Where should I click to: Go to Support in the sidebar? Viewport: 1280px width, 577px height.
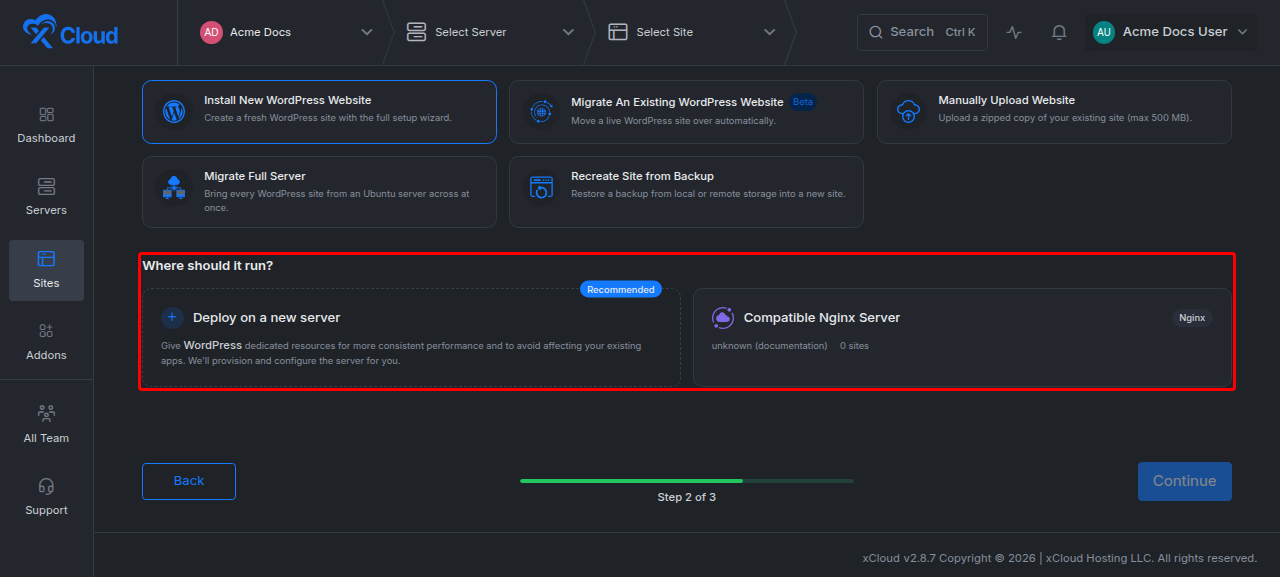click(x=46, y=497)
